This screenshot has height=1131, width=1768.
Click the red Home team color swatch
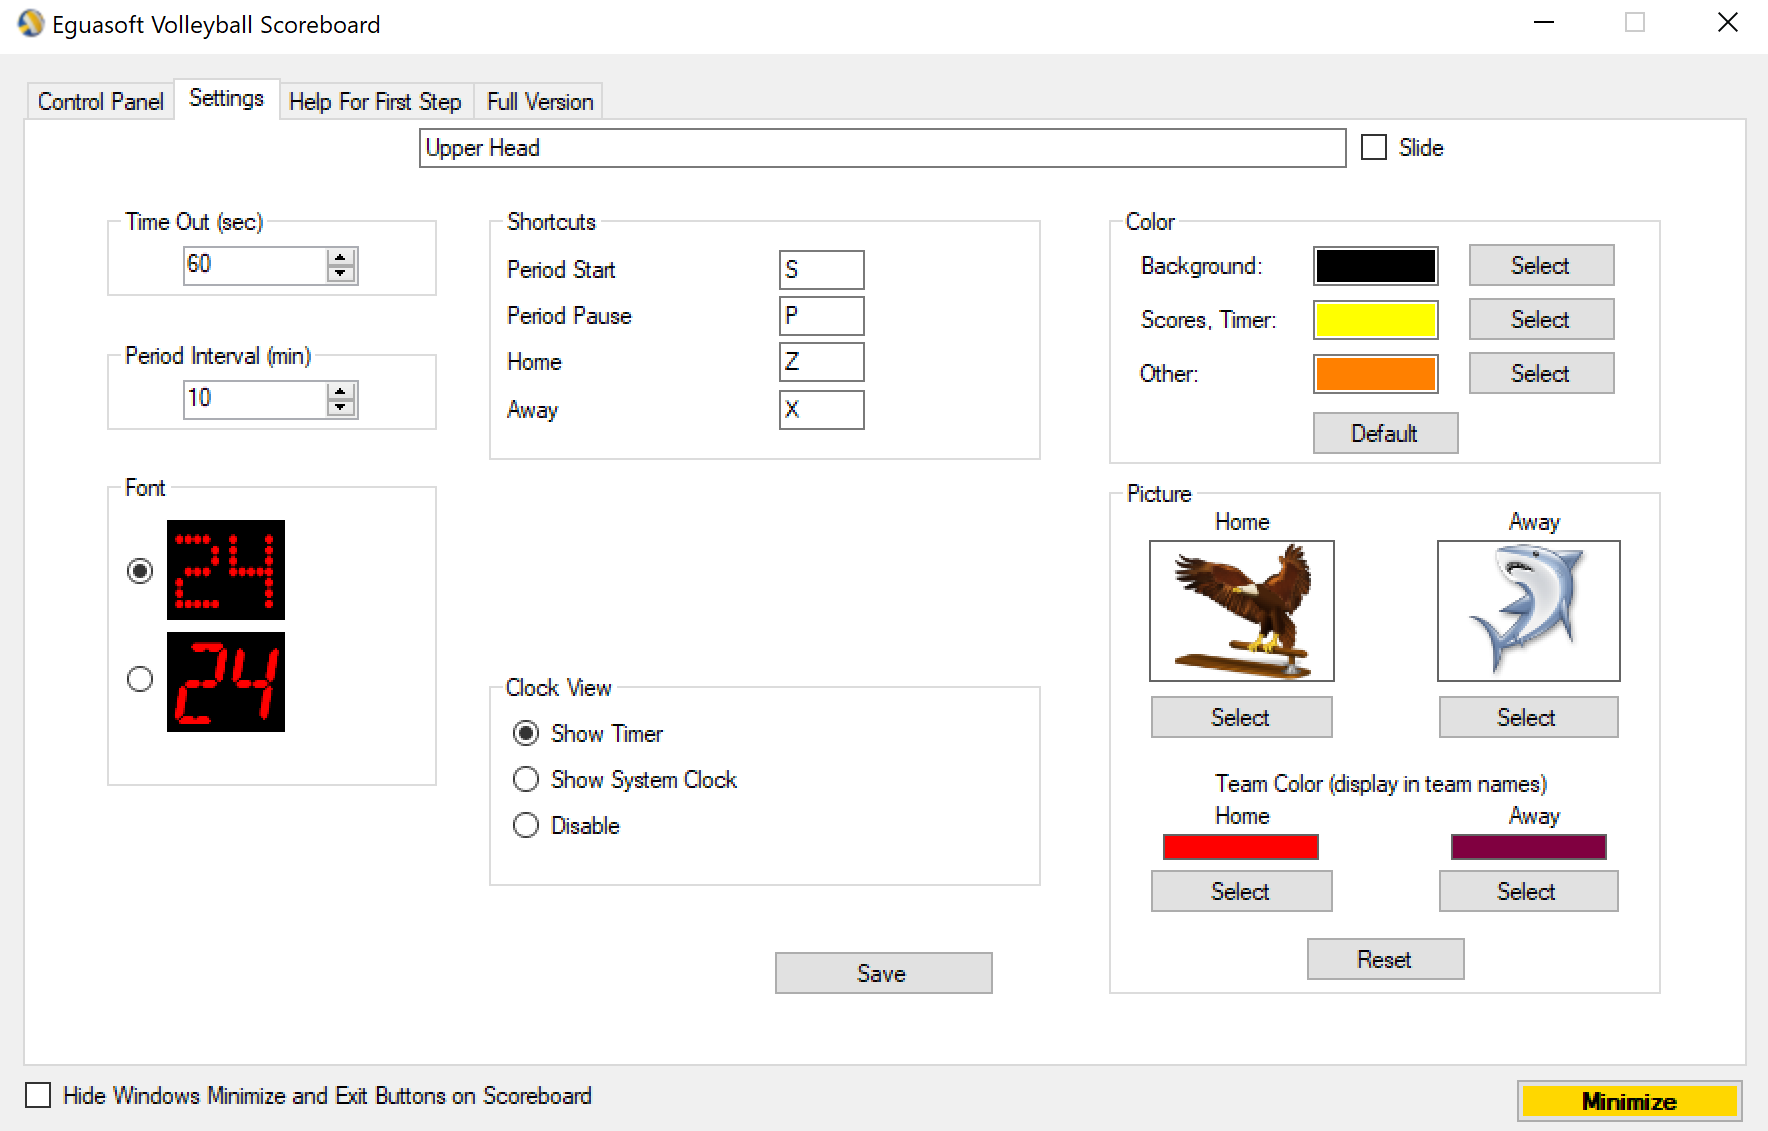pyautogui.click(x=1240, y=847)
